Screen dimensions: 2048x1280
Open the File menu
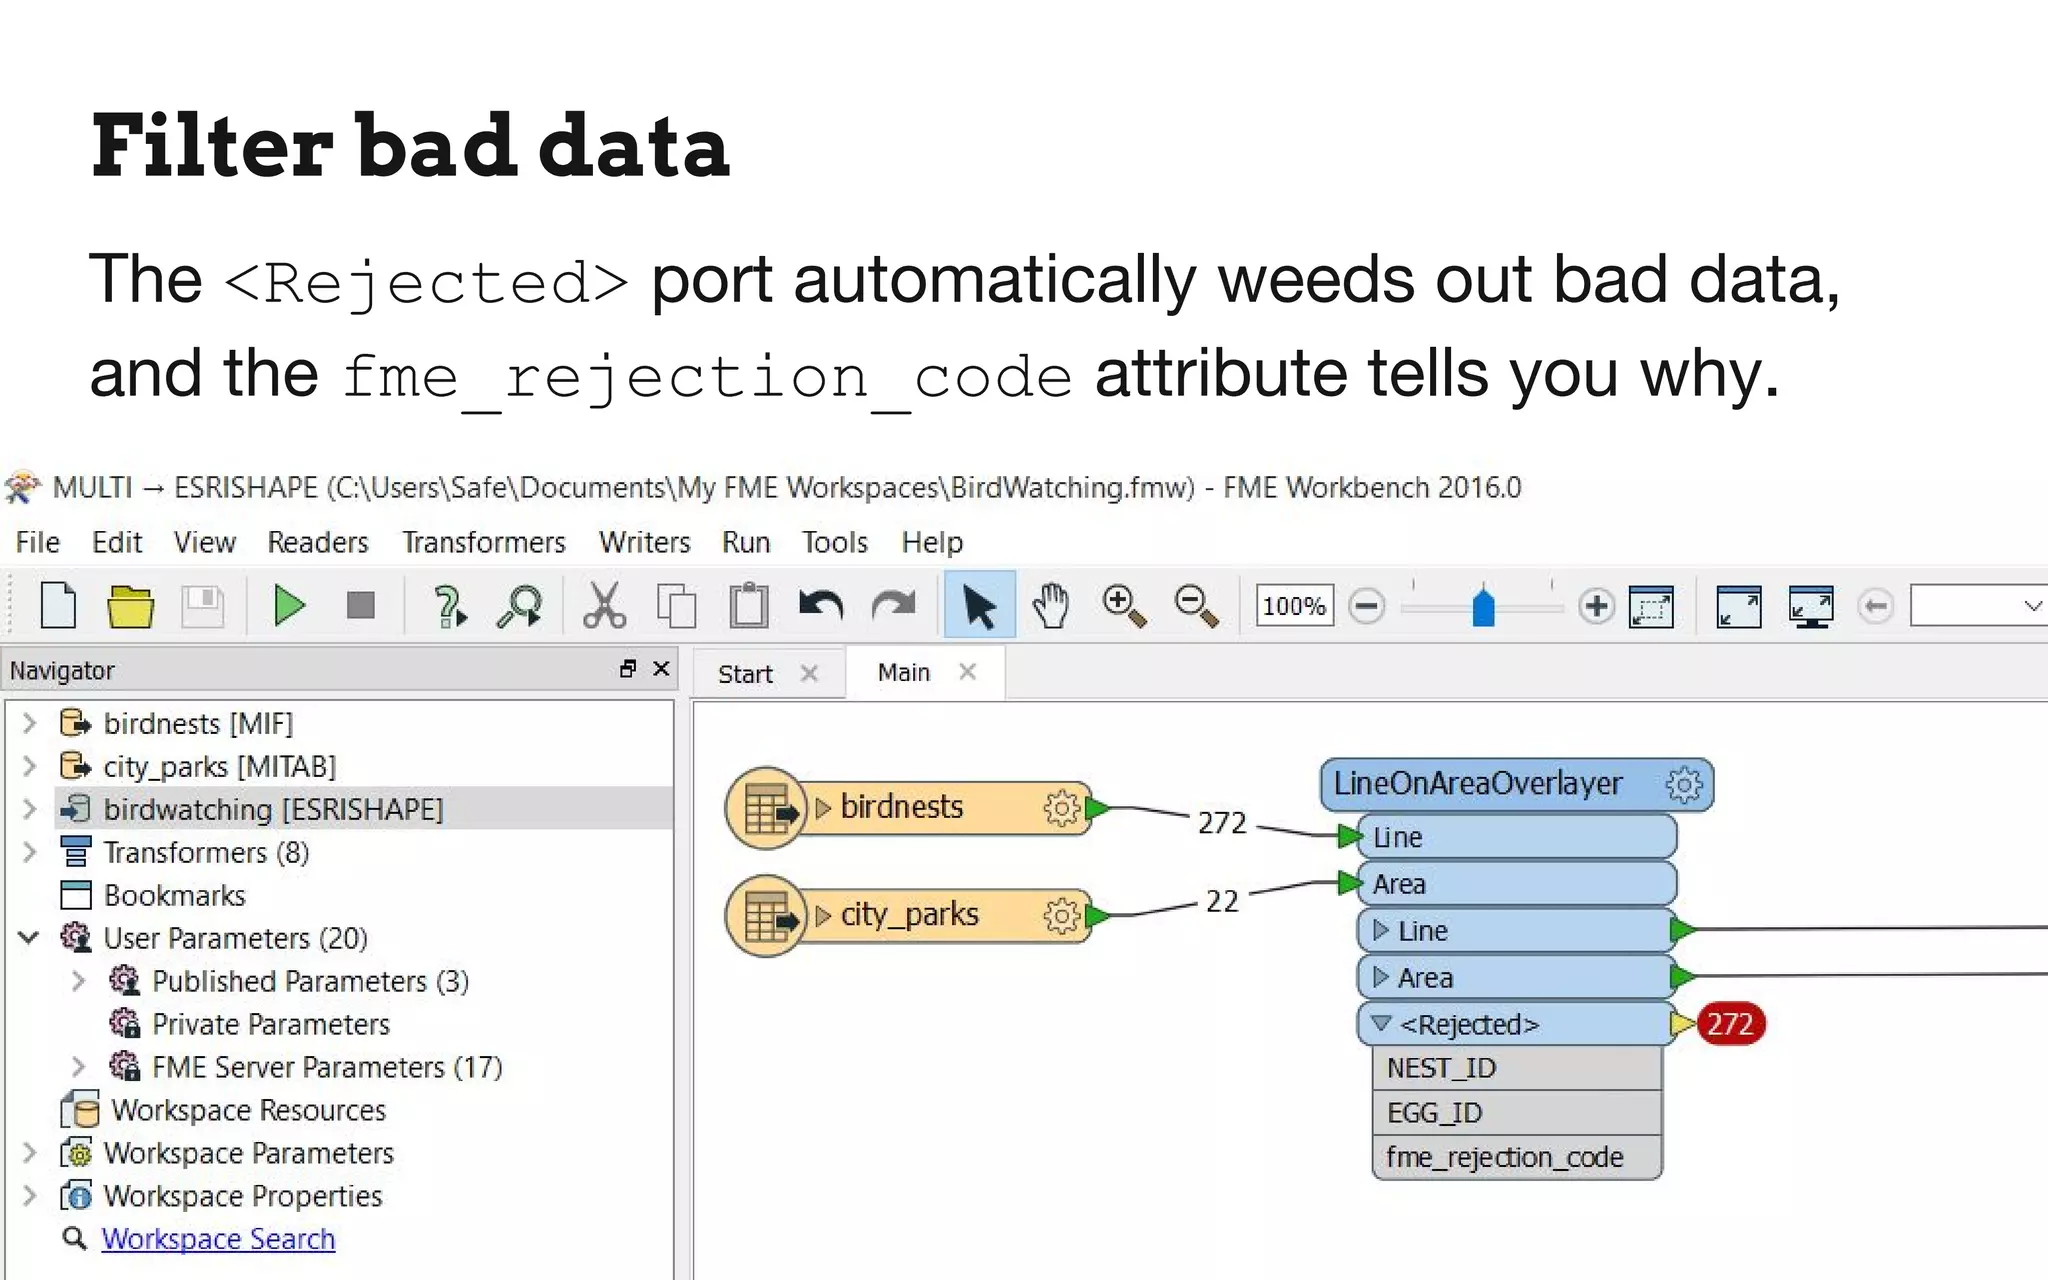point(38,542)
